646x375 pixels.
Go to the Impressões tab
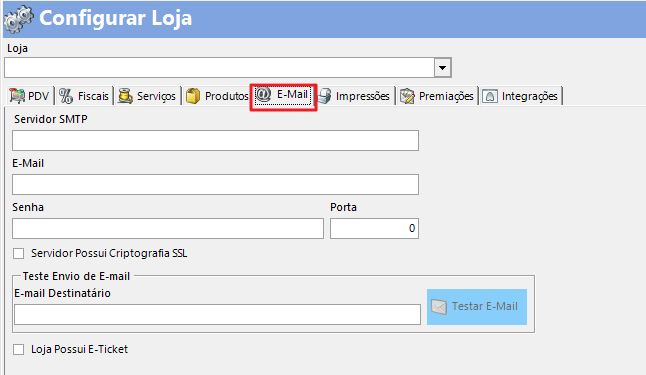click(355, 96)
